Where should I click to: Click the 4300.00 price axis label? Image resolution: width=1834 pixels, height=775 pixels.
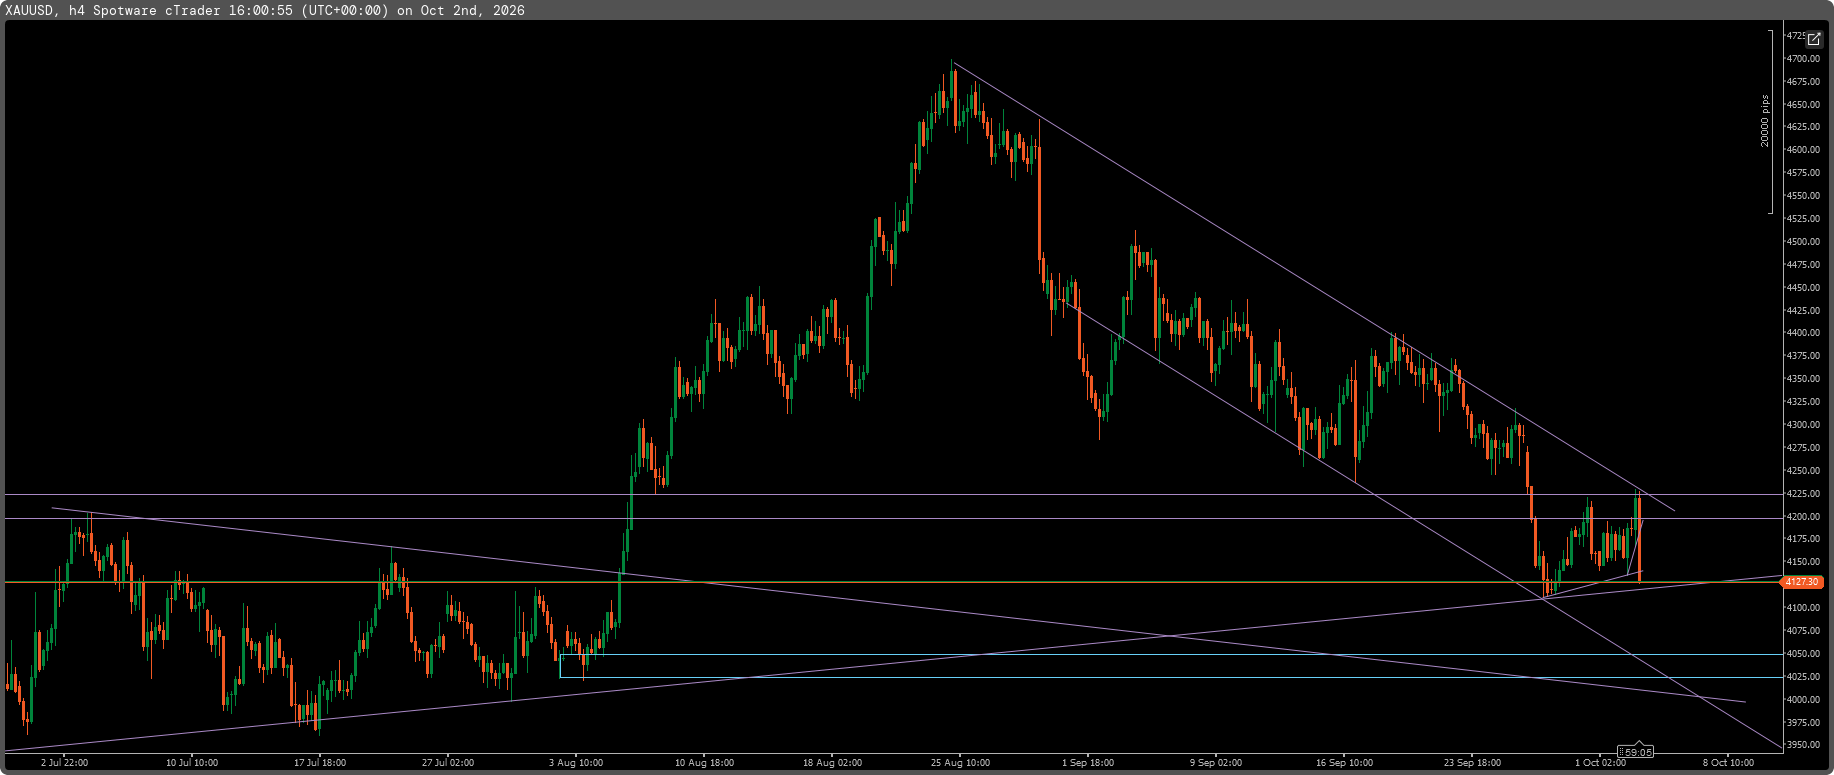click(x=1803, y=425)
